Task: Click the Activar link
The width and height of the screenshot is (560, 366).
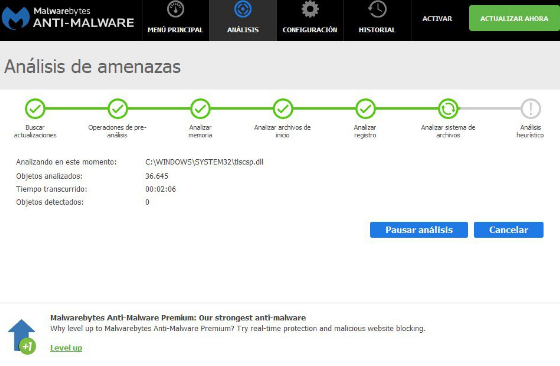Action: (437, 19)
